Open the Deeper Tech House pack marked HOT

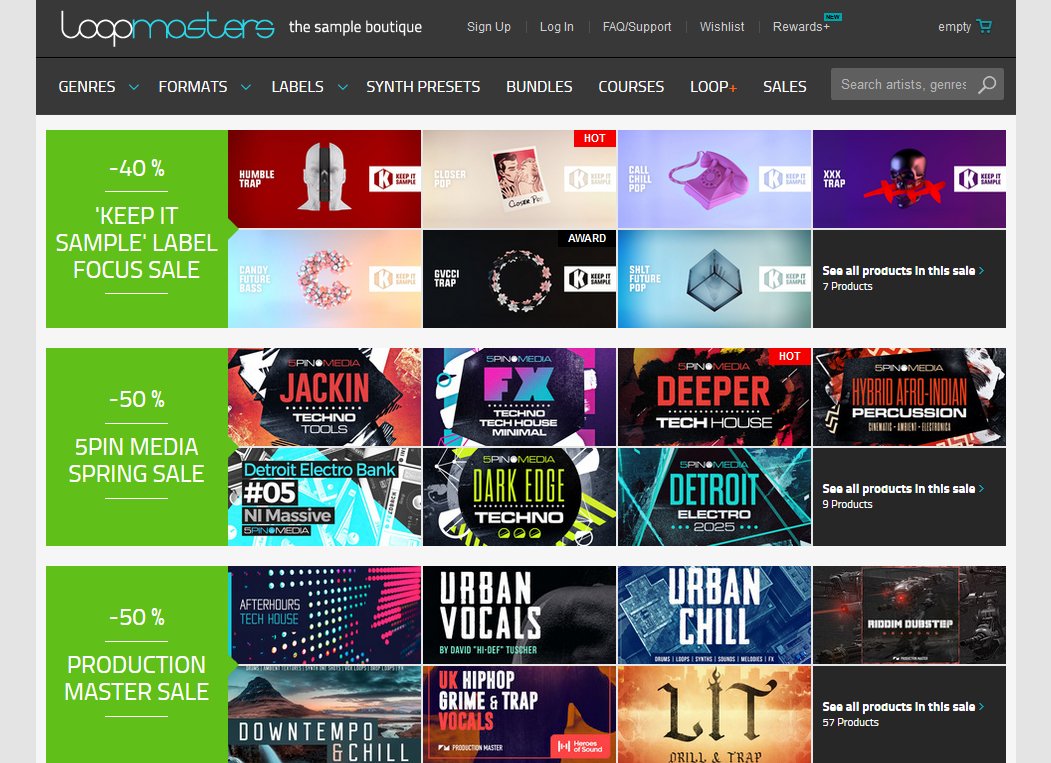point(714,396)
